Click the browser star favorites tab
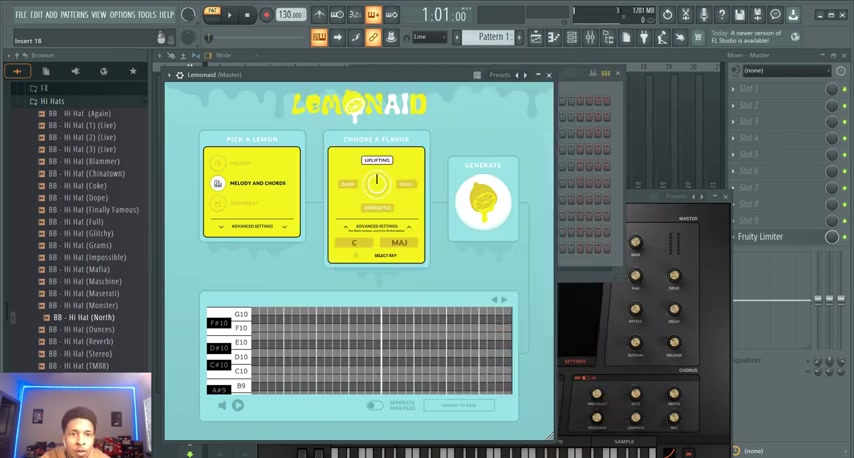Viewport: 854px width, 458px height. pos(132,71)
